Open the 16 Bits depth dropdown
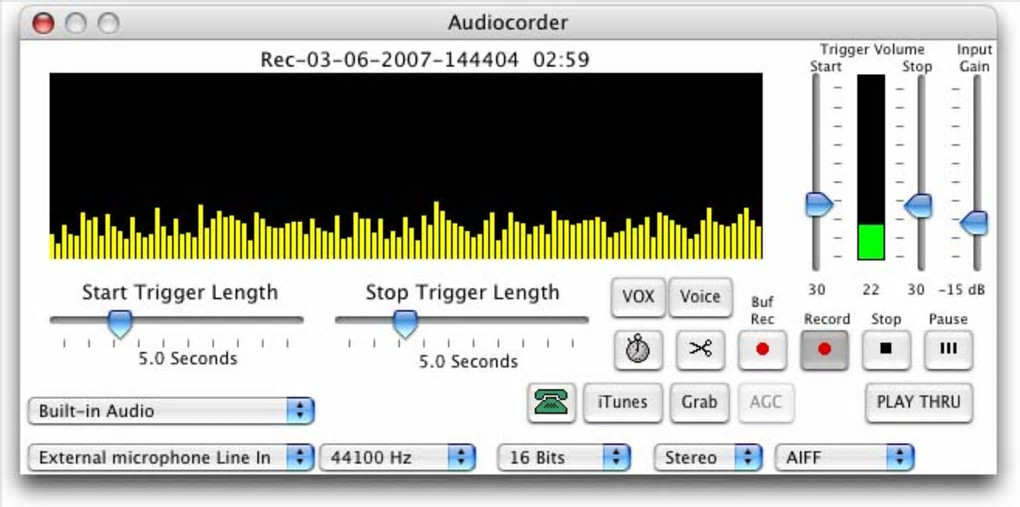 tap(563, 458)
